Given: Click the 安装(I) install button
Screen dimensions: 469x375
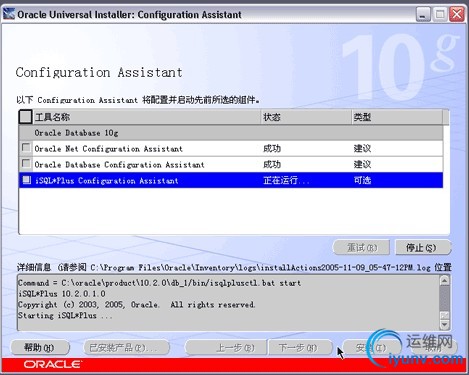Looking at the screenshot, I should pyautogui.click(x=371, y=348).
